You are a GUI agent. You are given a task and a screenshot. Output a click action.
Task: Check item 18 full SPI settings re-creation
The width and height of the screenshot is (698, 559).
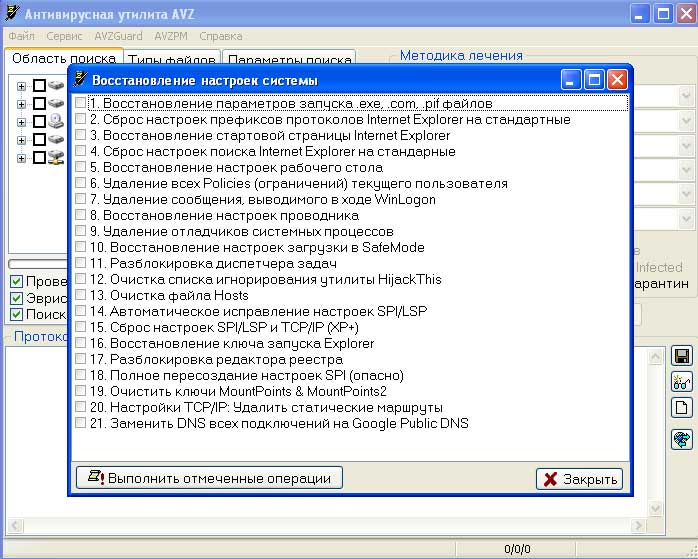81,375
